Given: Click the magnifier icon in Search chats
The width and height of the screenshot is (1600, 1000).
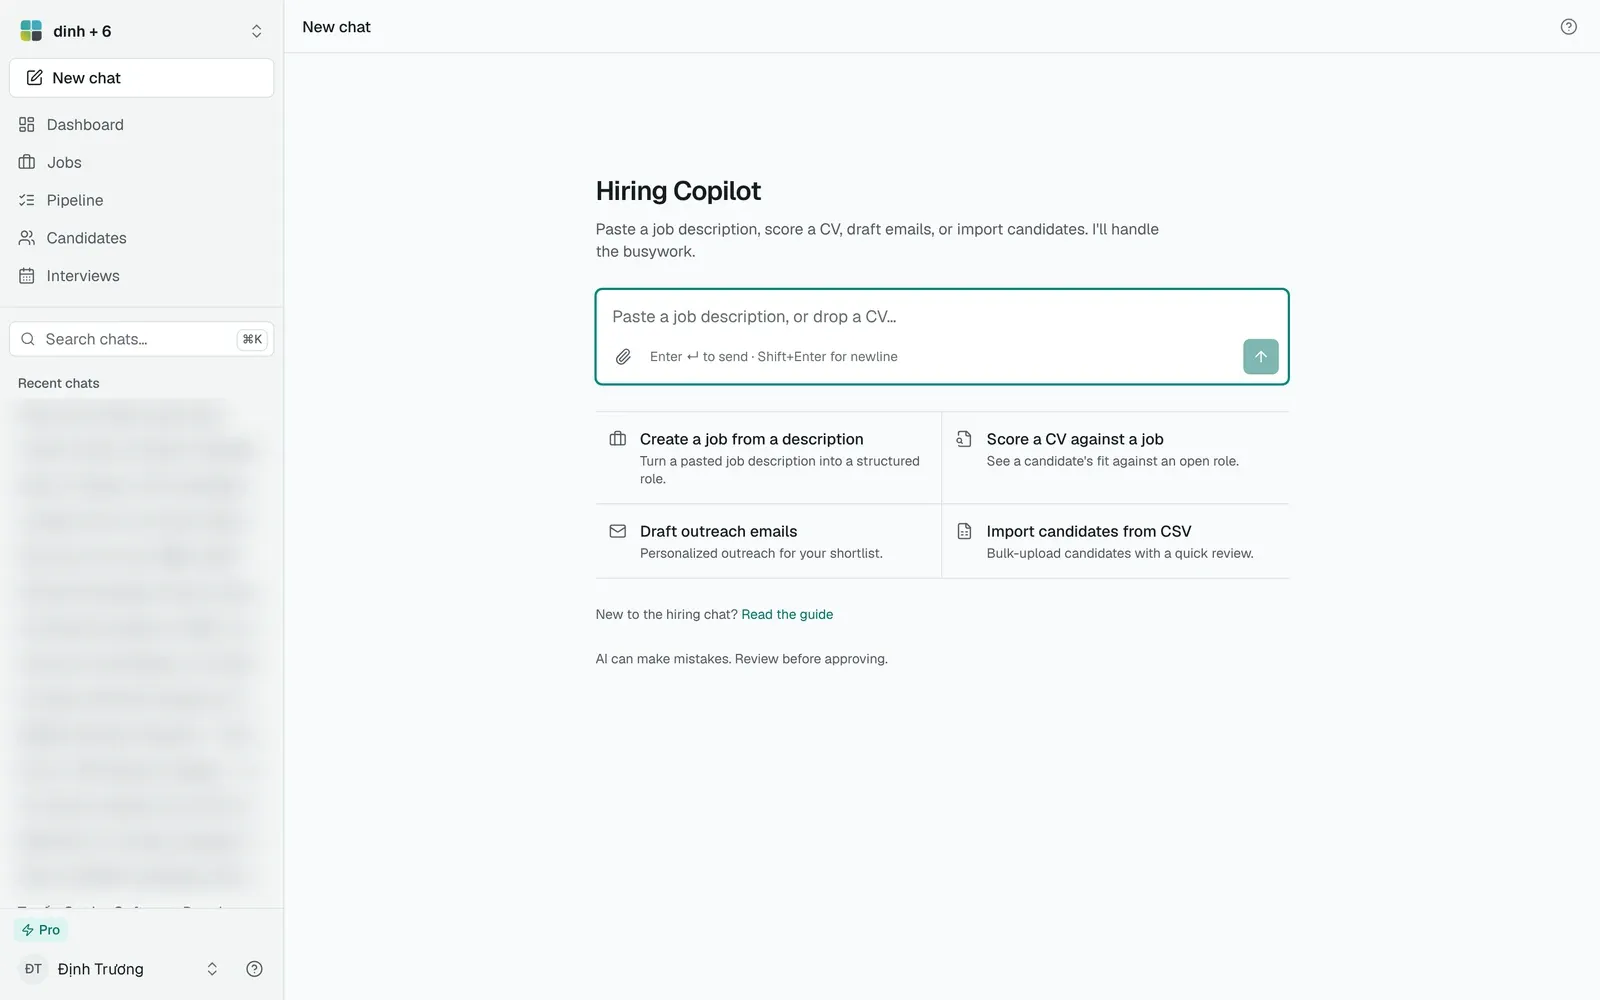Looking at the screenshot, I should [28, 339].
